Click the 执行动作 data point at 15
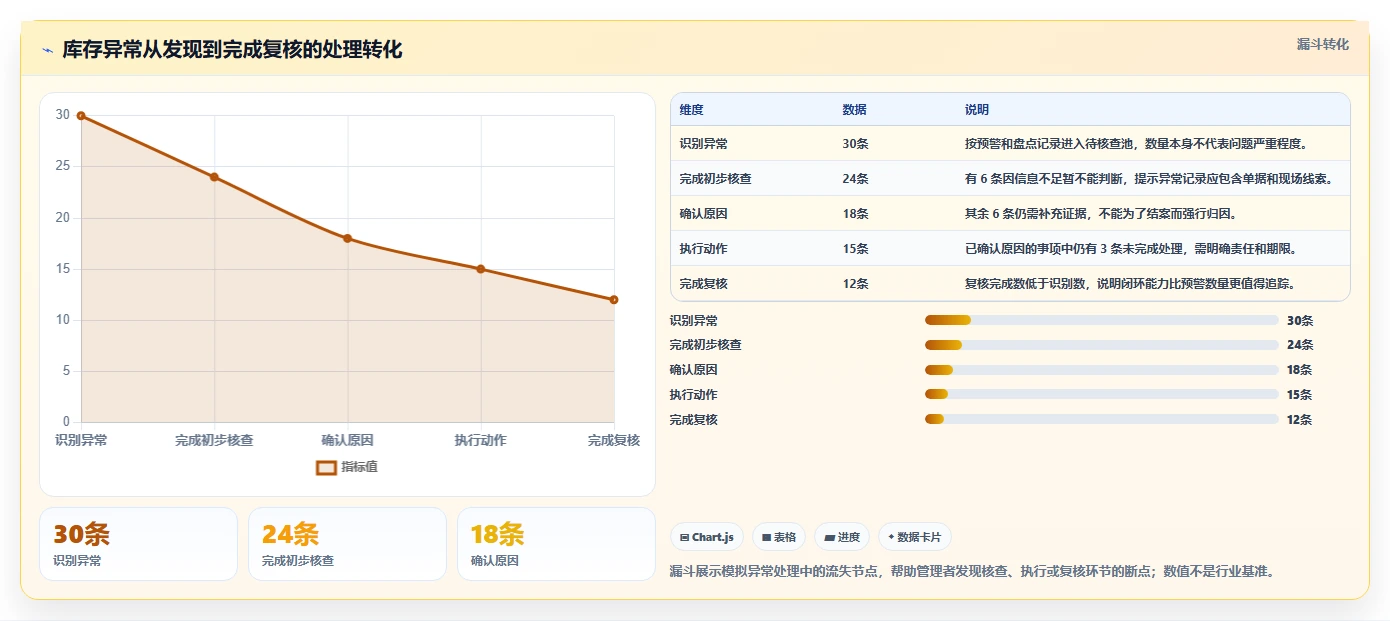The height and width of the screenshot is (621, 1390). 481,269
